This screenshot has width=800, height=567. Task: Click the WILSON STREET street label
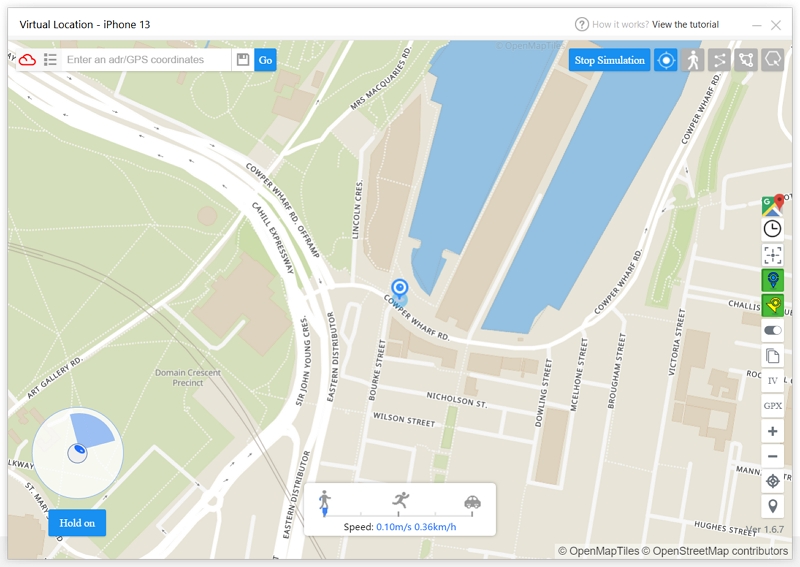(x=404, y=420)
